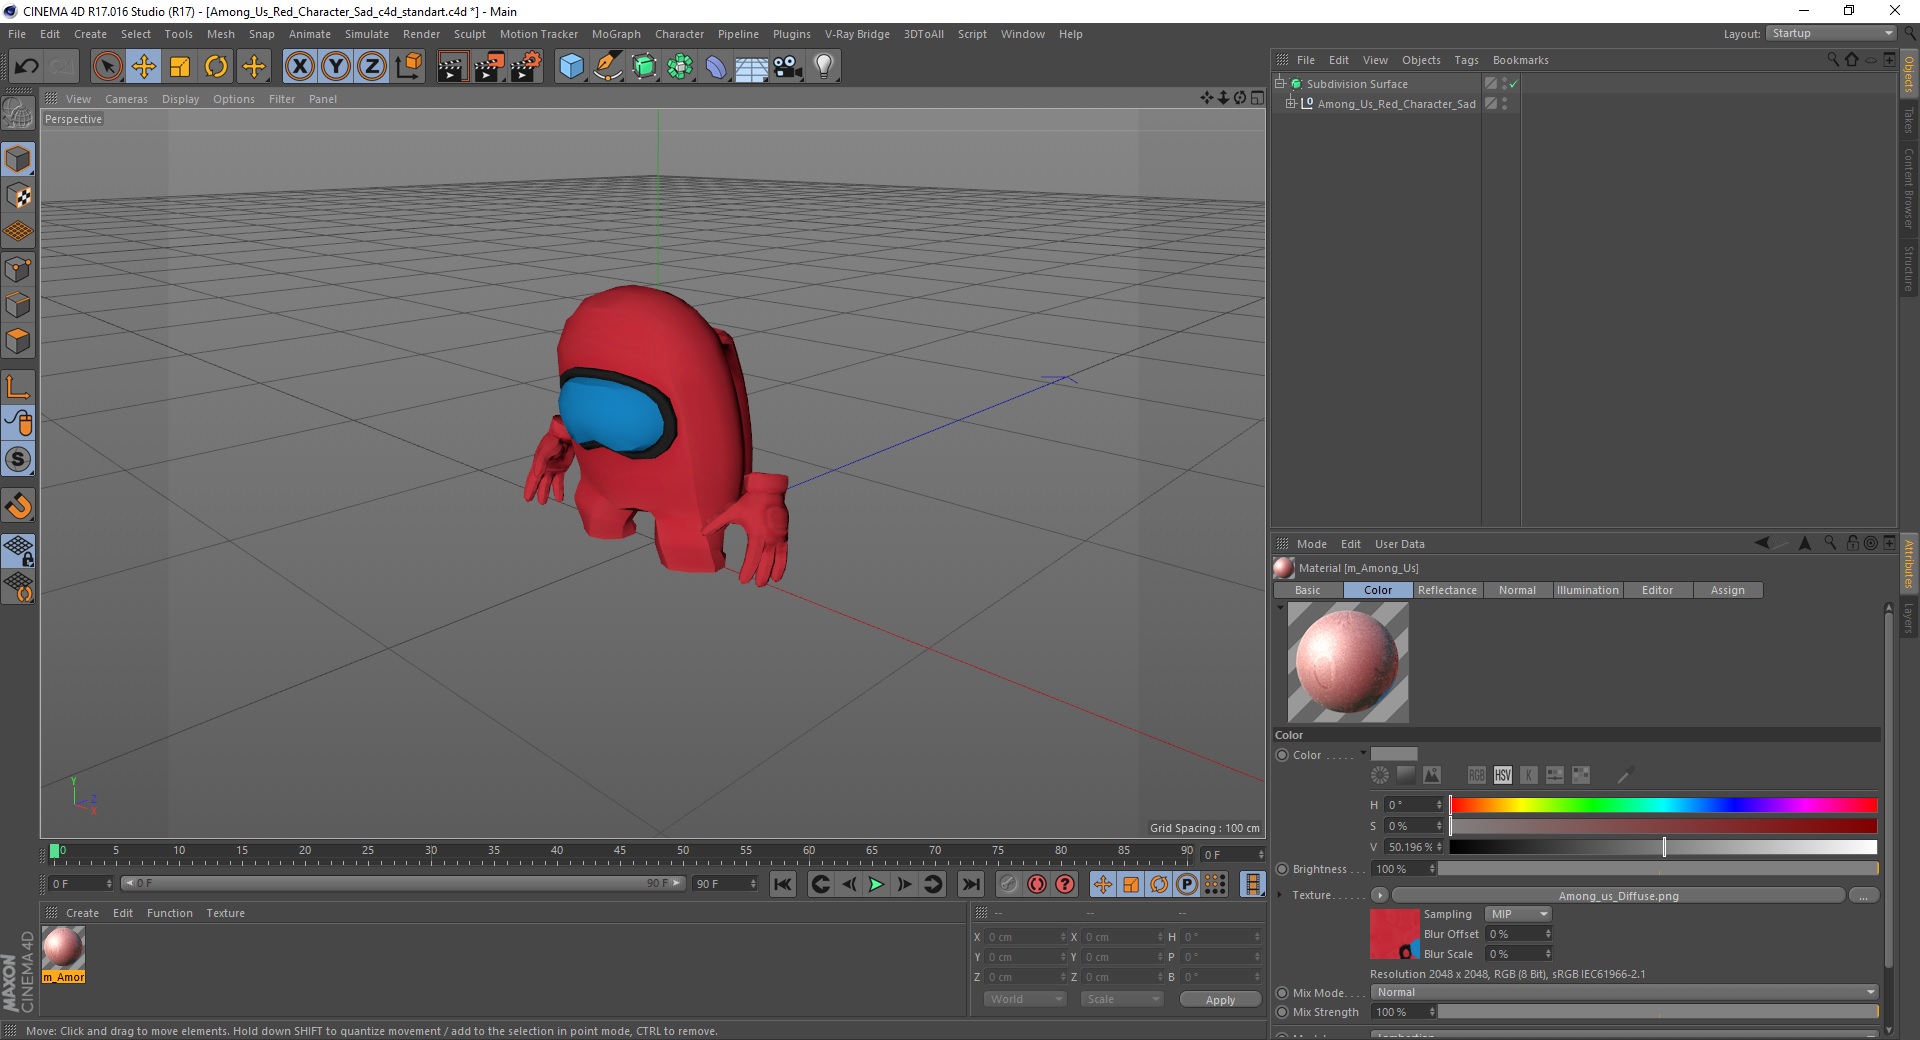This screenshot has width=1920, height=1040.
Task: Expand the Texture section arrow
Action: click(x=1280, y=895)
